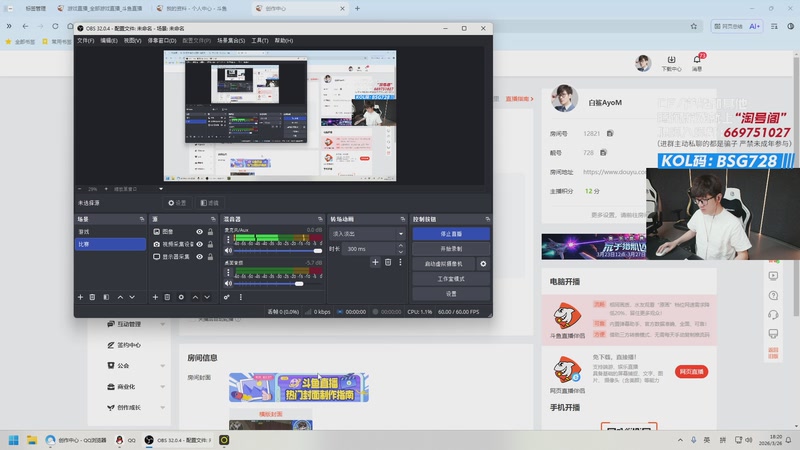Open OBS 工具(T) menu

tap(260, 40)
